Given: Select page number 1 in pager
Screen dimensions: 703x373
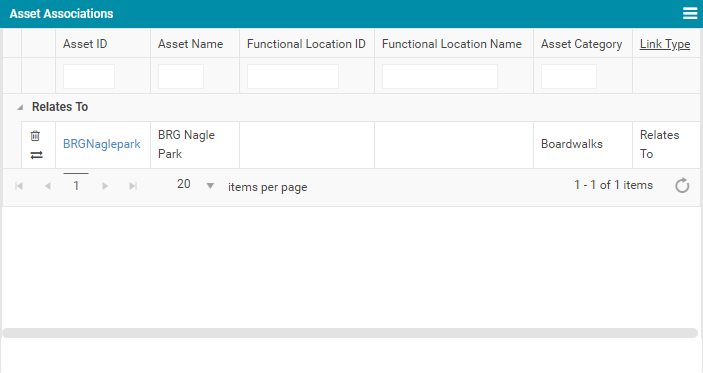Looking at the screenshot, I should [76, 186].
